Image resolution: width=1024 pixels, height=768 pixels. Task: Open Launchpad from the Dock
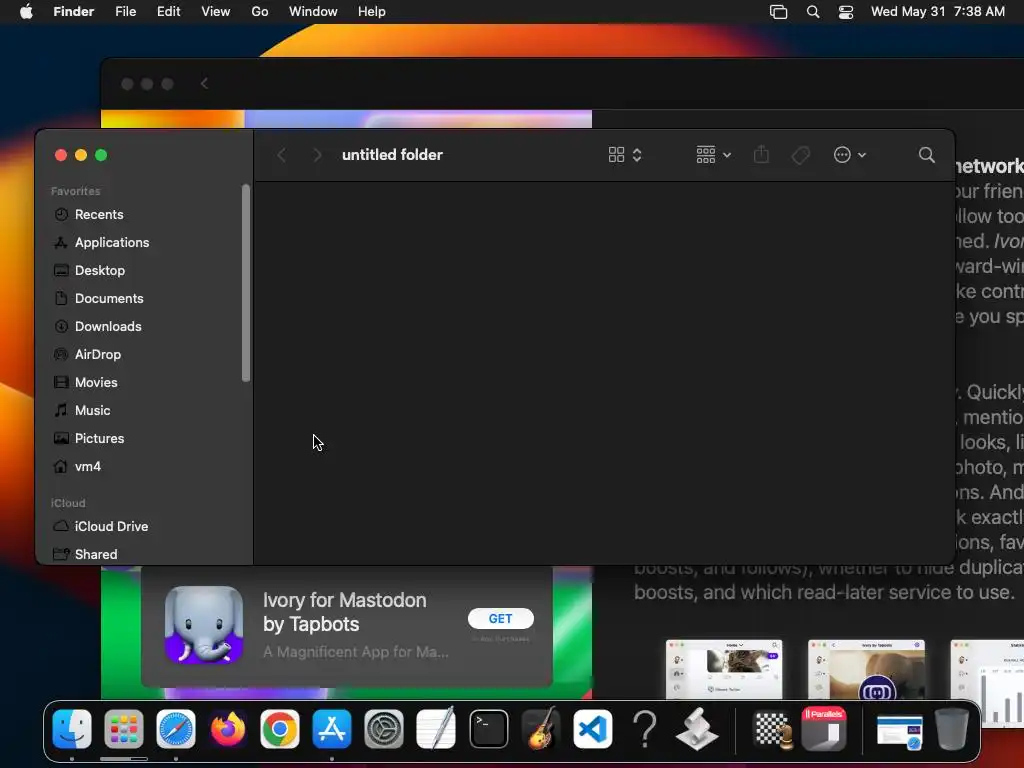click(123, 729)
